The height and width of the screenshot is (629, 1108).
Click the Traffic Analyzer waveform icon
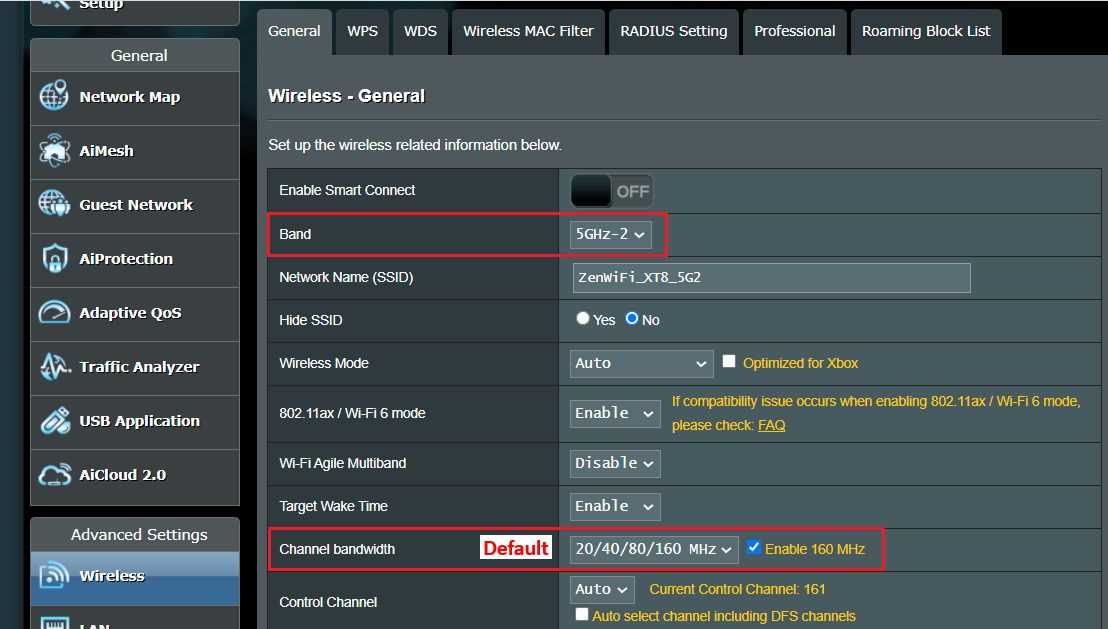(54, 366)
